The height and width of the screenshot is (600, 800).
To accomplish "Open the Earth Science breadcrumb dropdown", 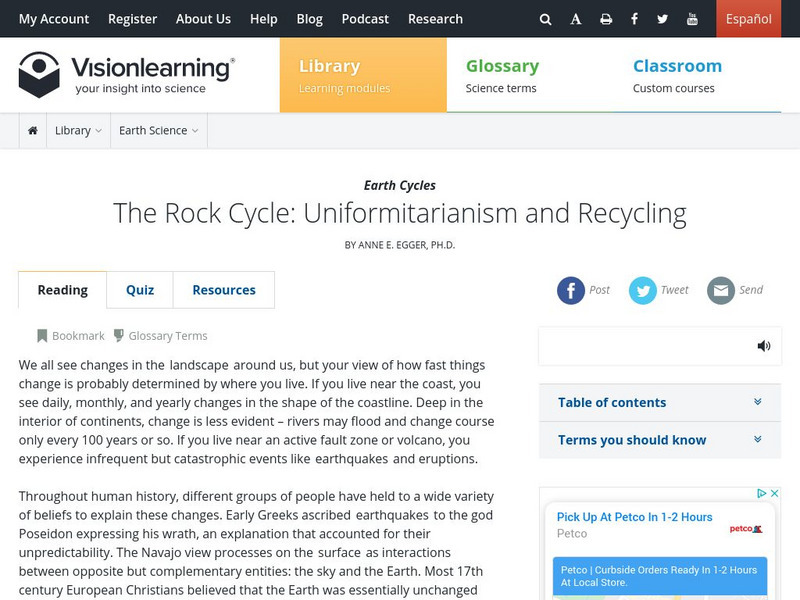I will point(158,131).
